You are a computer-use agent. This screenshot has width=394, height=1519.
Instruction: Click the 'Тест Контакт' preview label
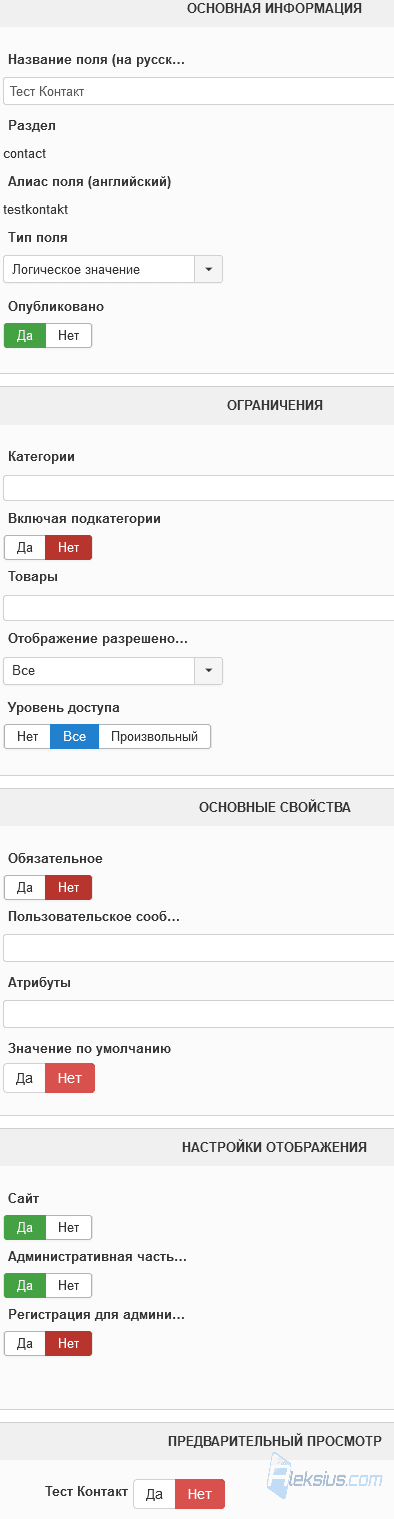click(87, 1491)
